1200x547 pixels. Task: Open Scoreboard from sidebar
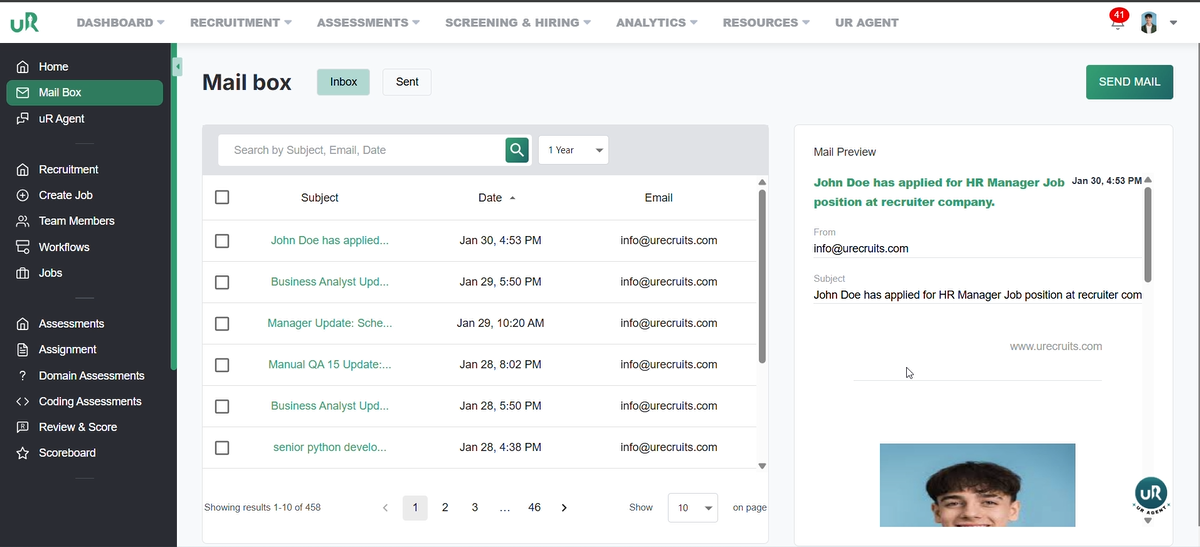(x=67, y=453)
